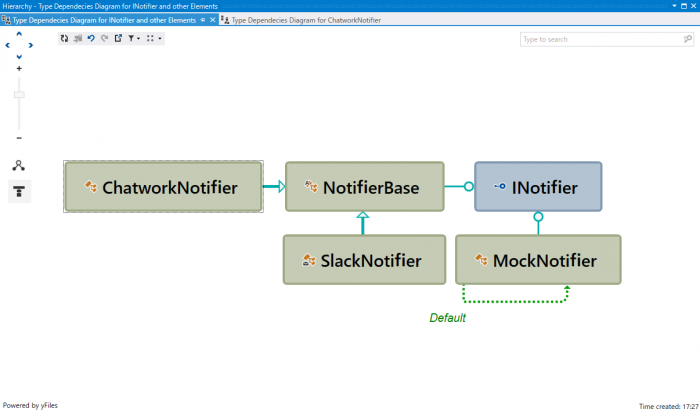Close the INotifier diagram tab

[212, 20]
